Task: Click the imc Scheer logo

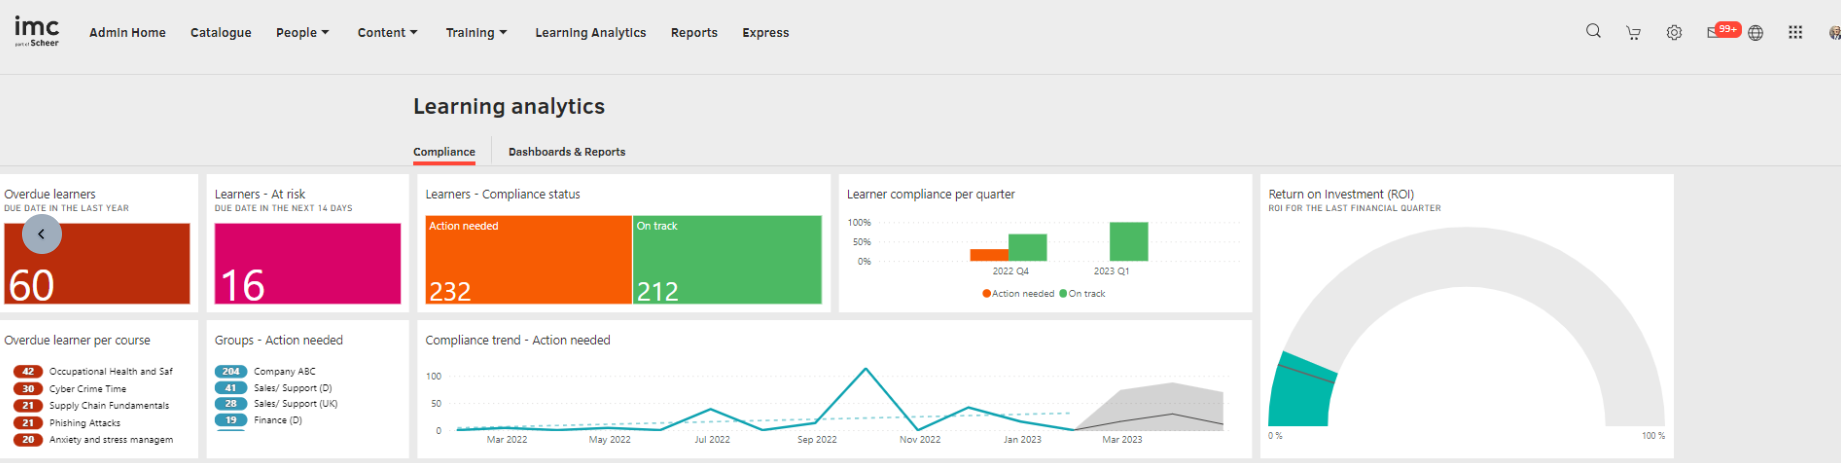Action: pos(37,31)
